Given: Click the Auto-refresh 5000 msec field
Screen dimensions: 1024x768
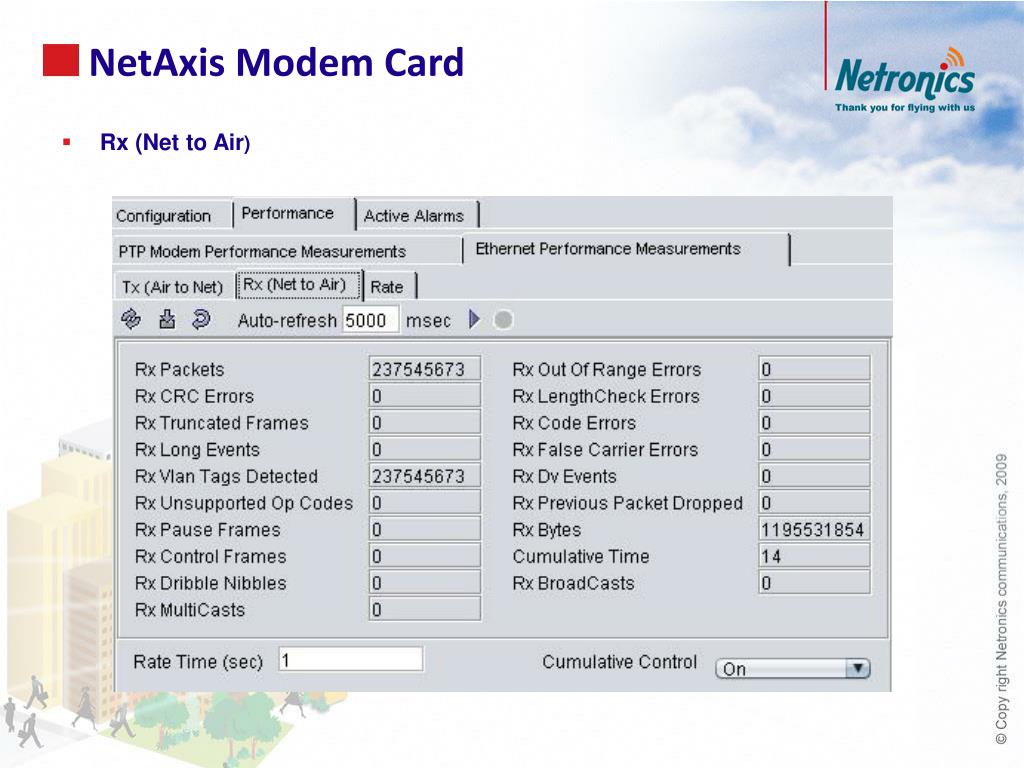Looking at the screenshot, I should (x=370, y=320).
